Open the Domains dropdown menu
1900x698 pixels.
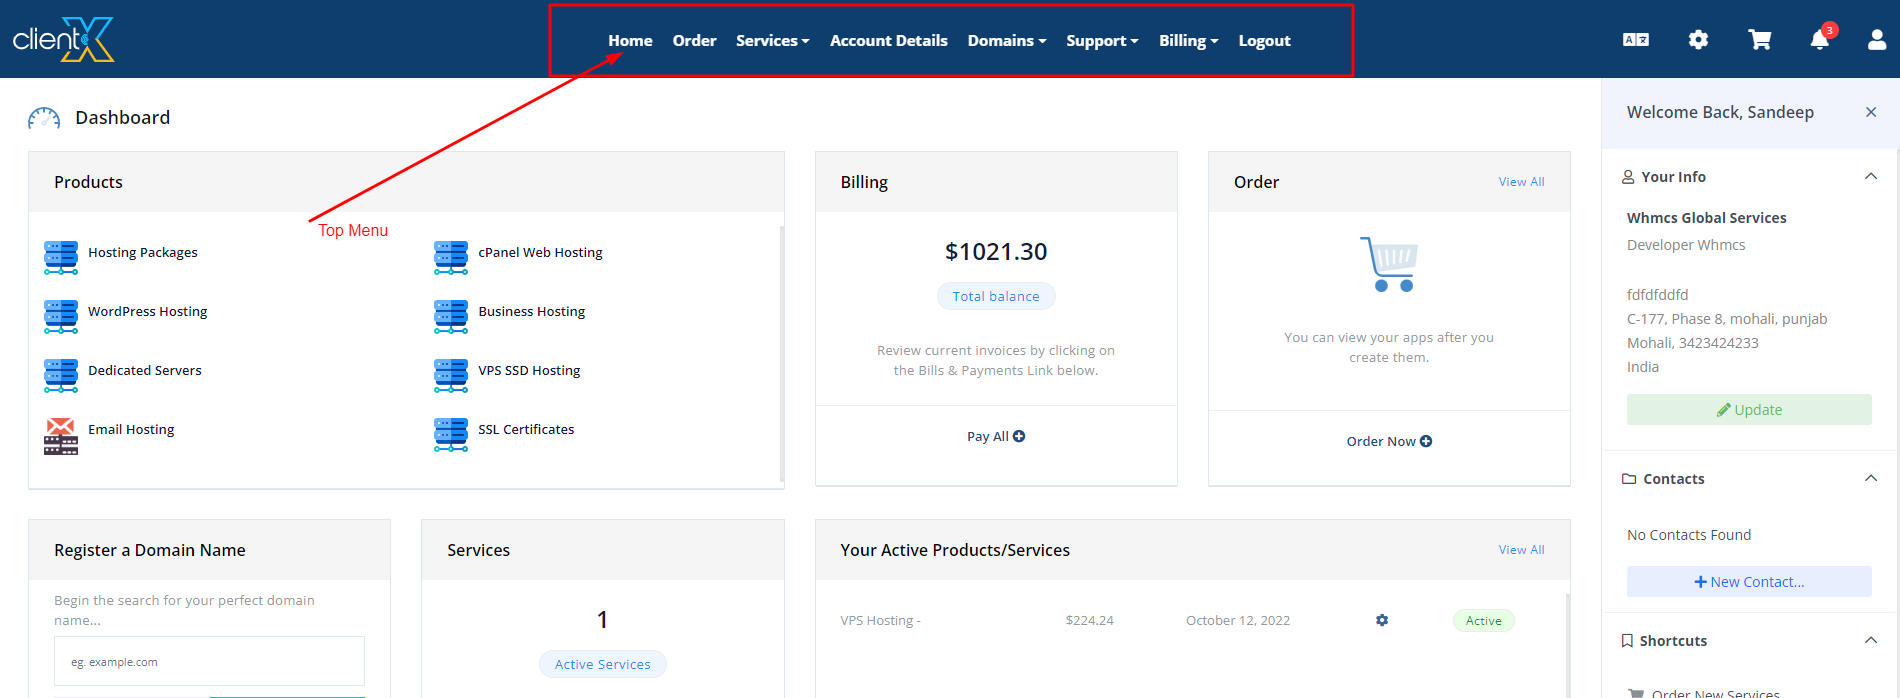pos(1006,41)
